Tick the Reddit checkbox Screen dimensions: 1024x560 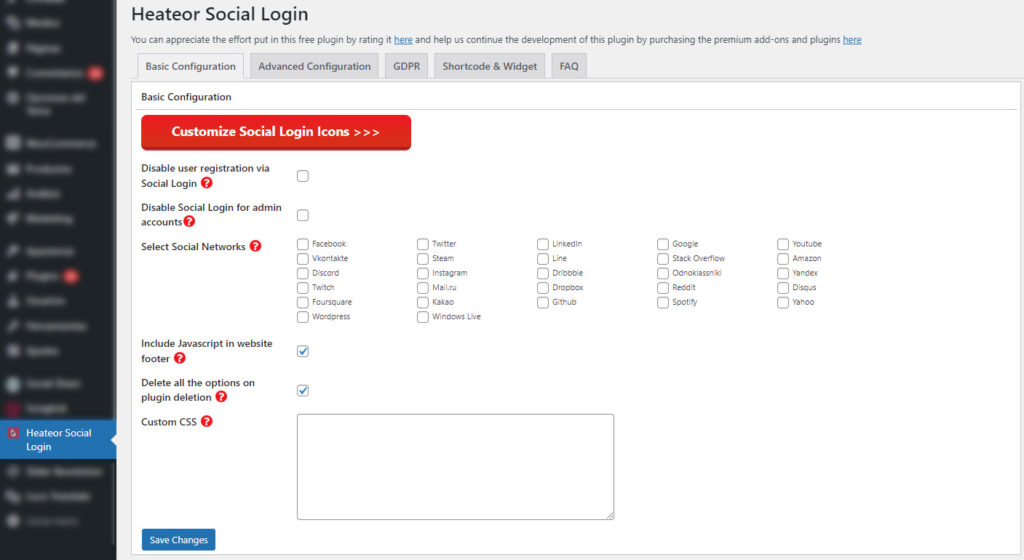(663, 288)
